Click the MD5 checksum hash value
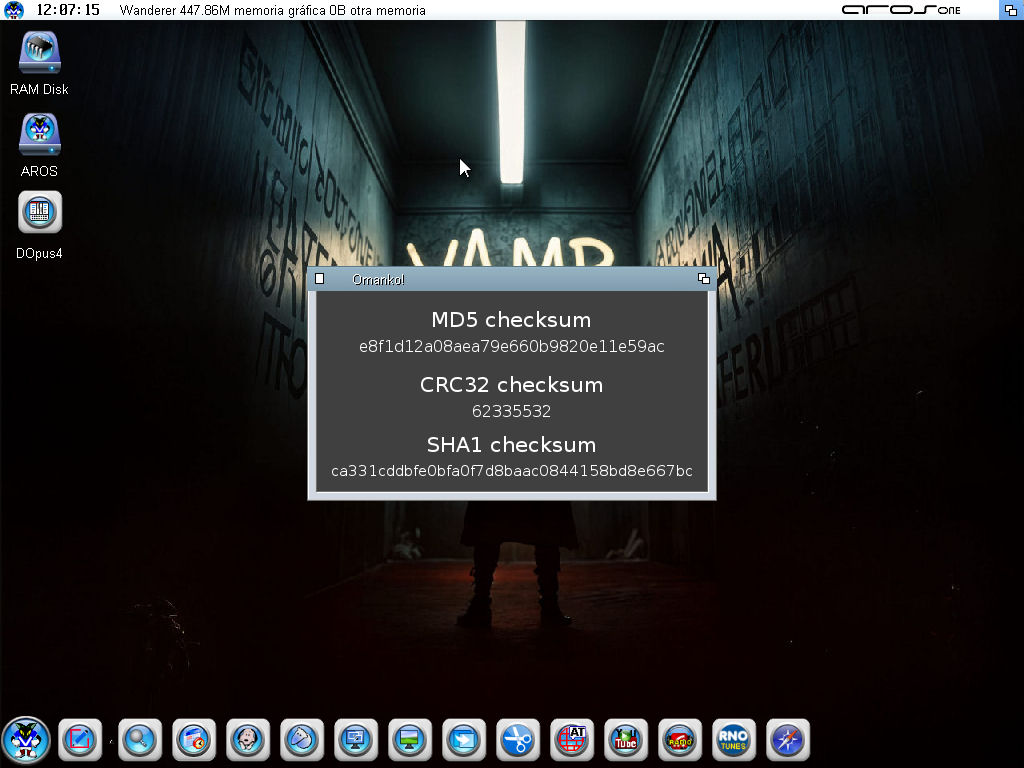 [x=511, y=347]
